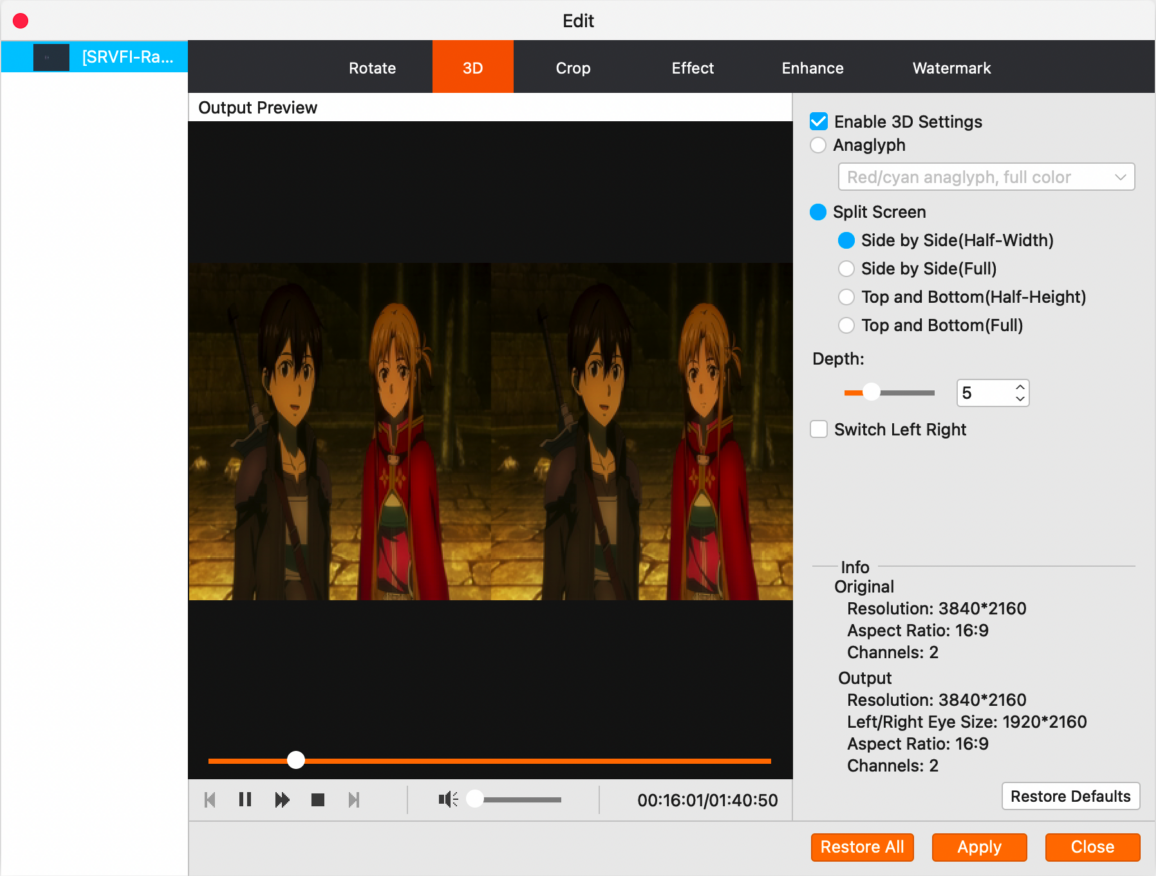This screenshot has width=1156, height=876.
Task: Mute the preview audio speaker icon
Action: (x=448, y=799)
